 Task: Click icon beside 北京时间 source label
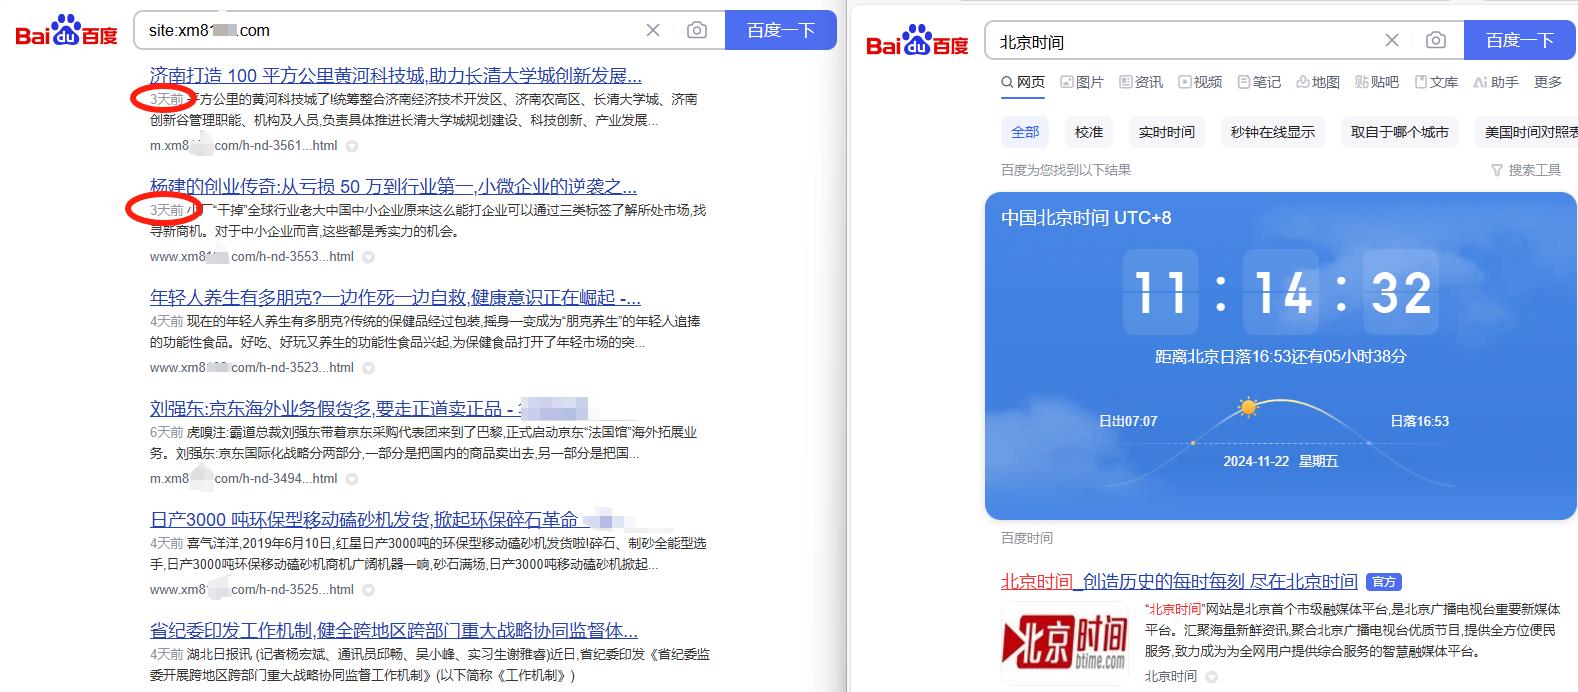point(1211,677)
